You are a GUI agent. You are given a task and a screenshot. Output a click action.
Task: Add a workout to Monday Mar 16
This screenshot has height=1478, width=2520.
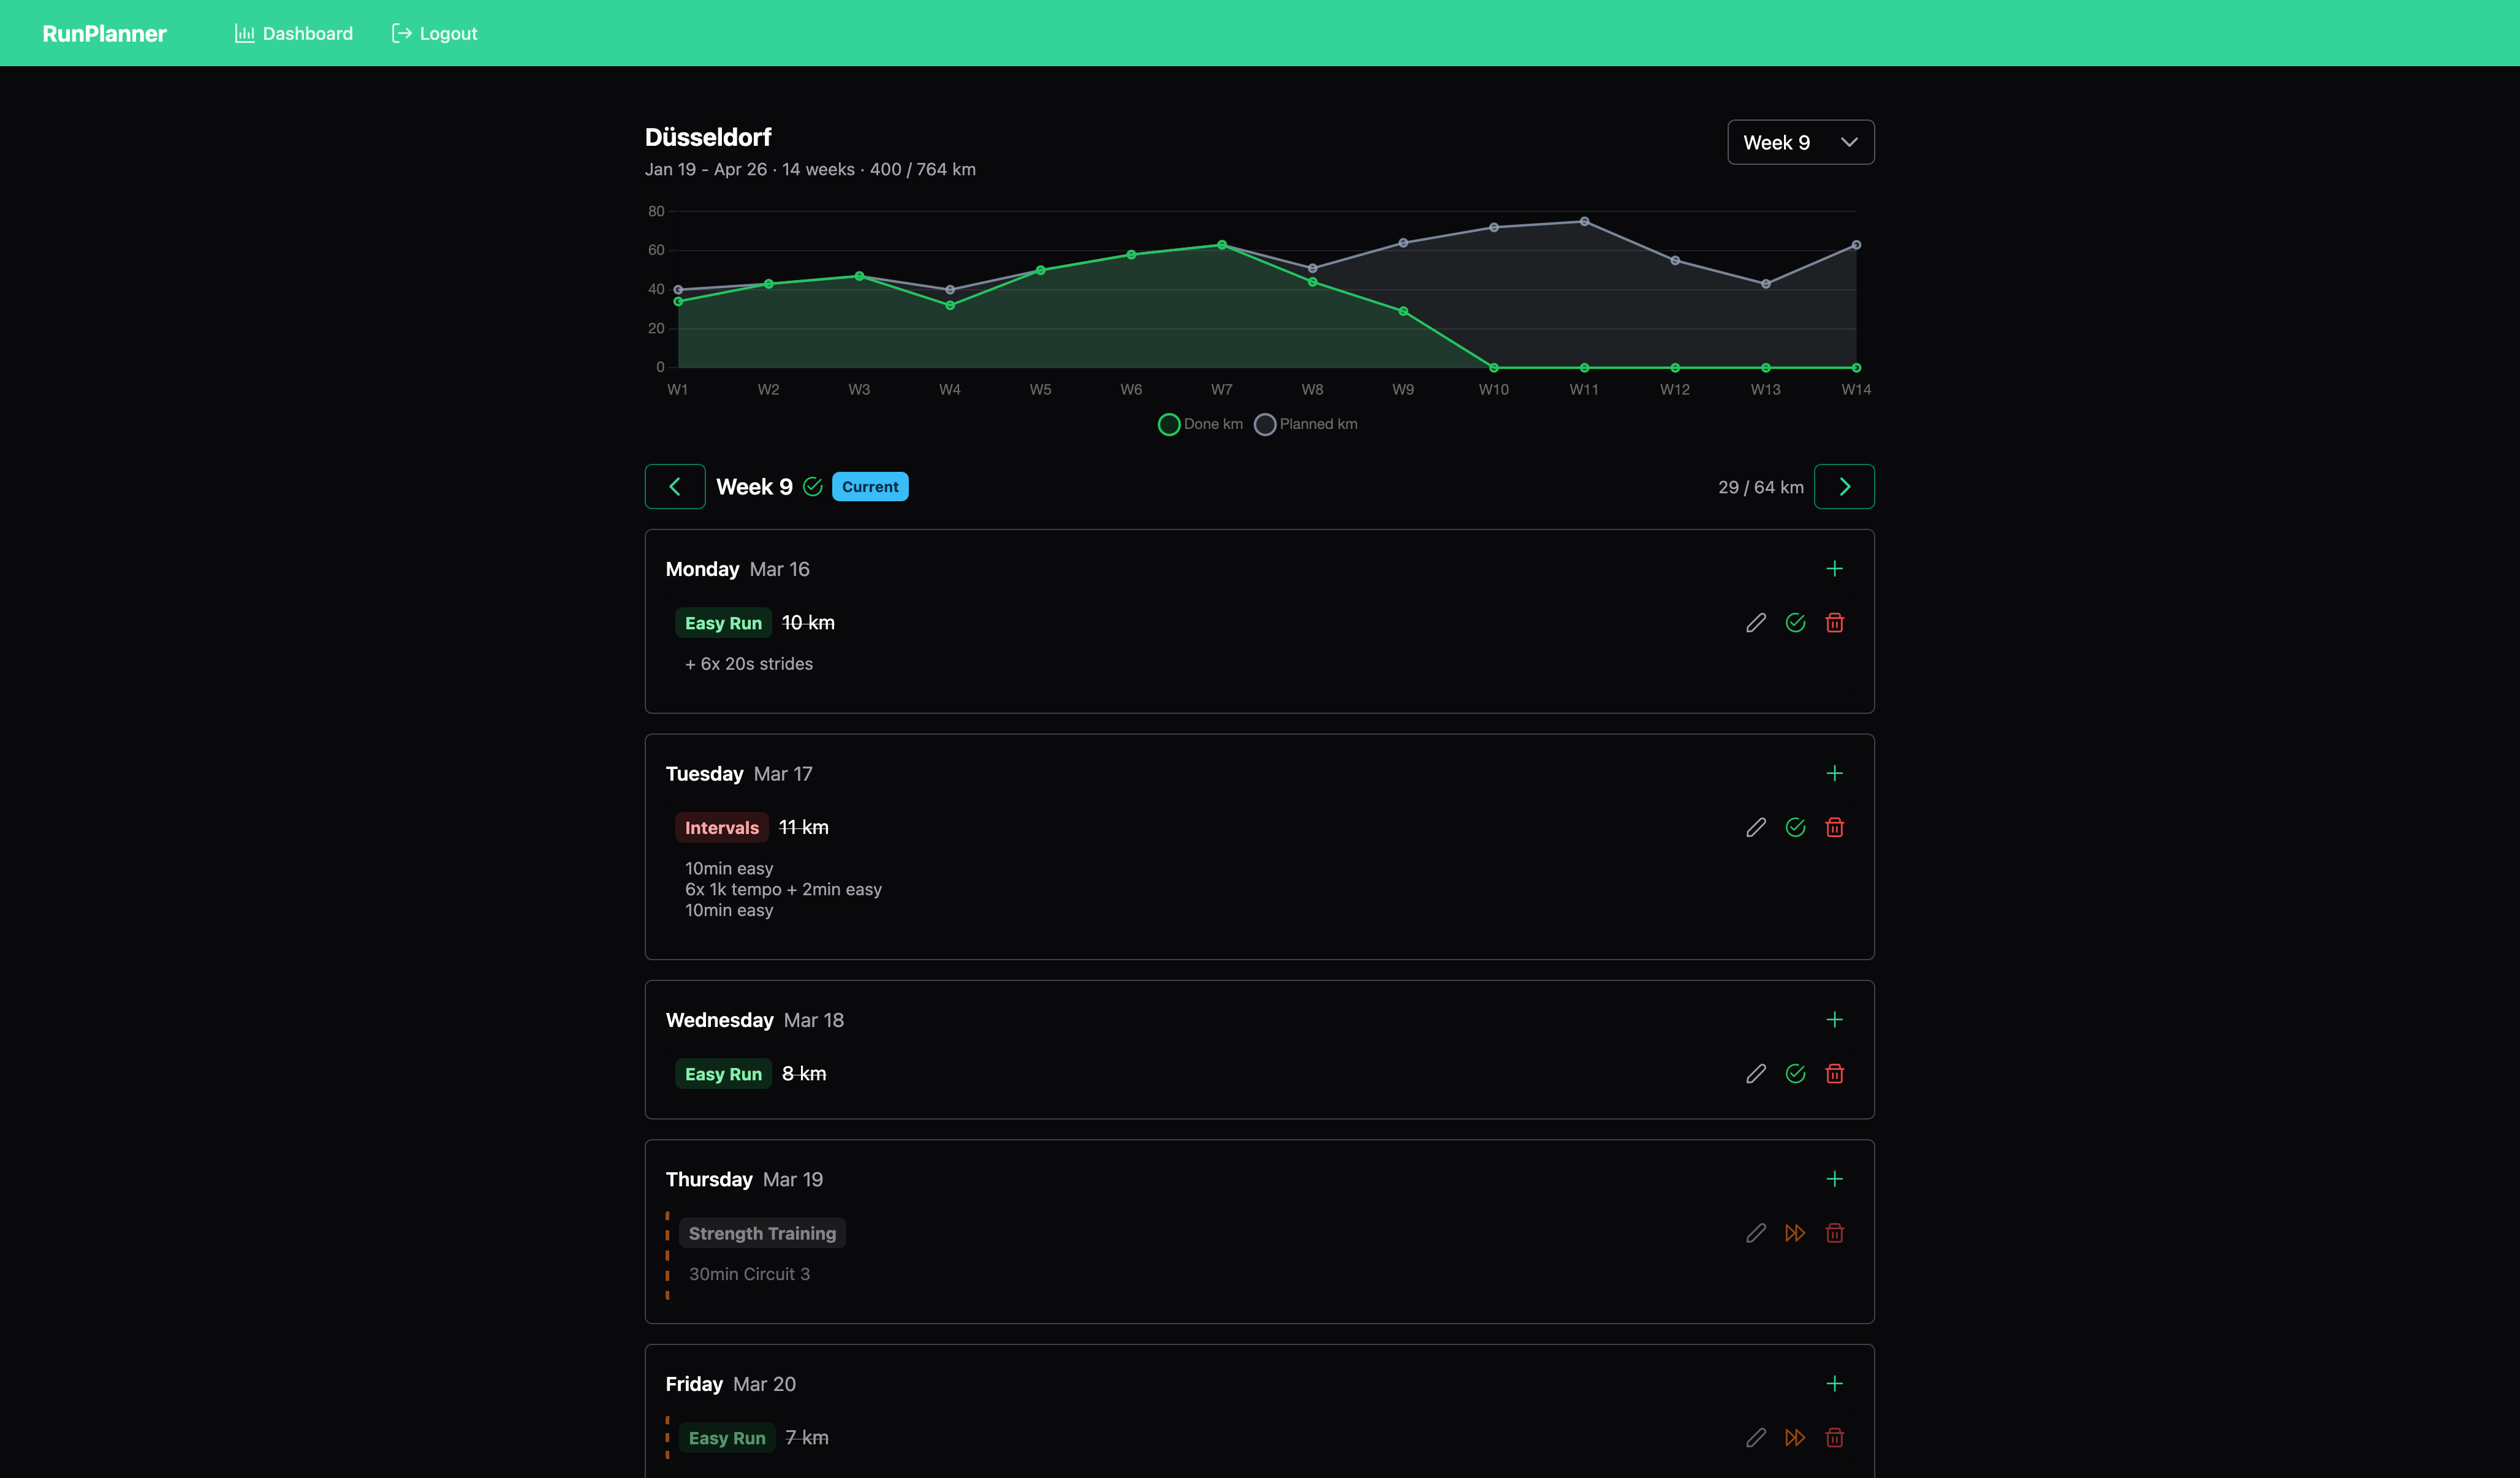(x=1835, y=568)
